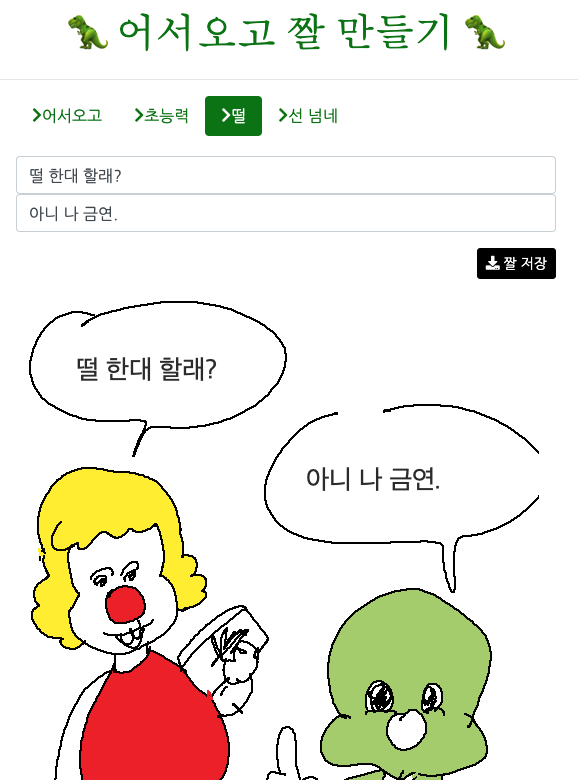The height and width of the screenshot is (780, 578).
Task: Click the 짤 저장 save button
Action: coord(516,263)
